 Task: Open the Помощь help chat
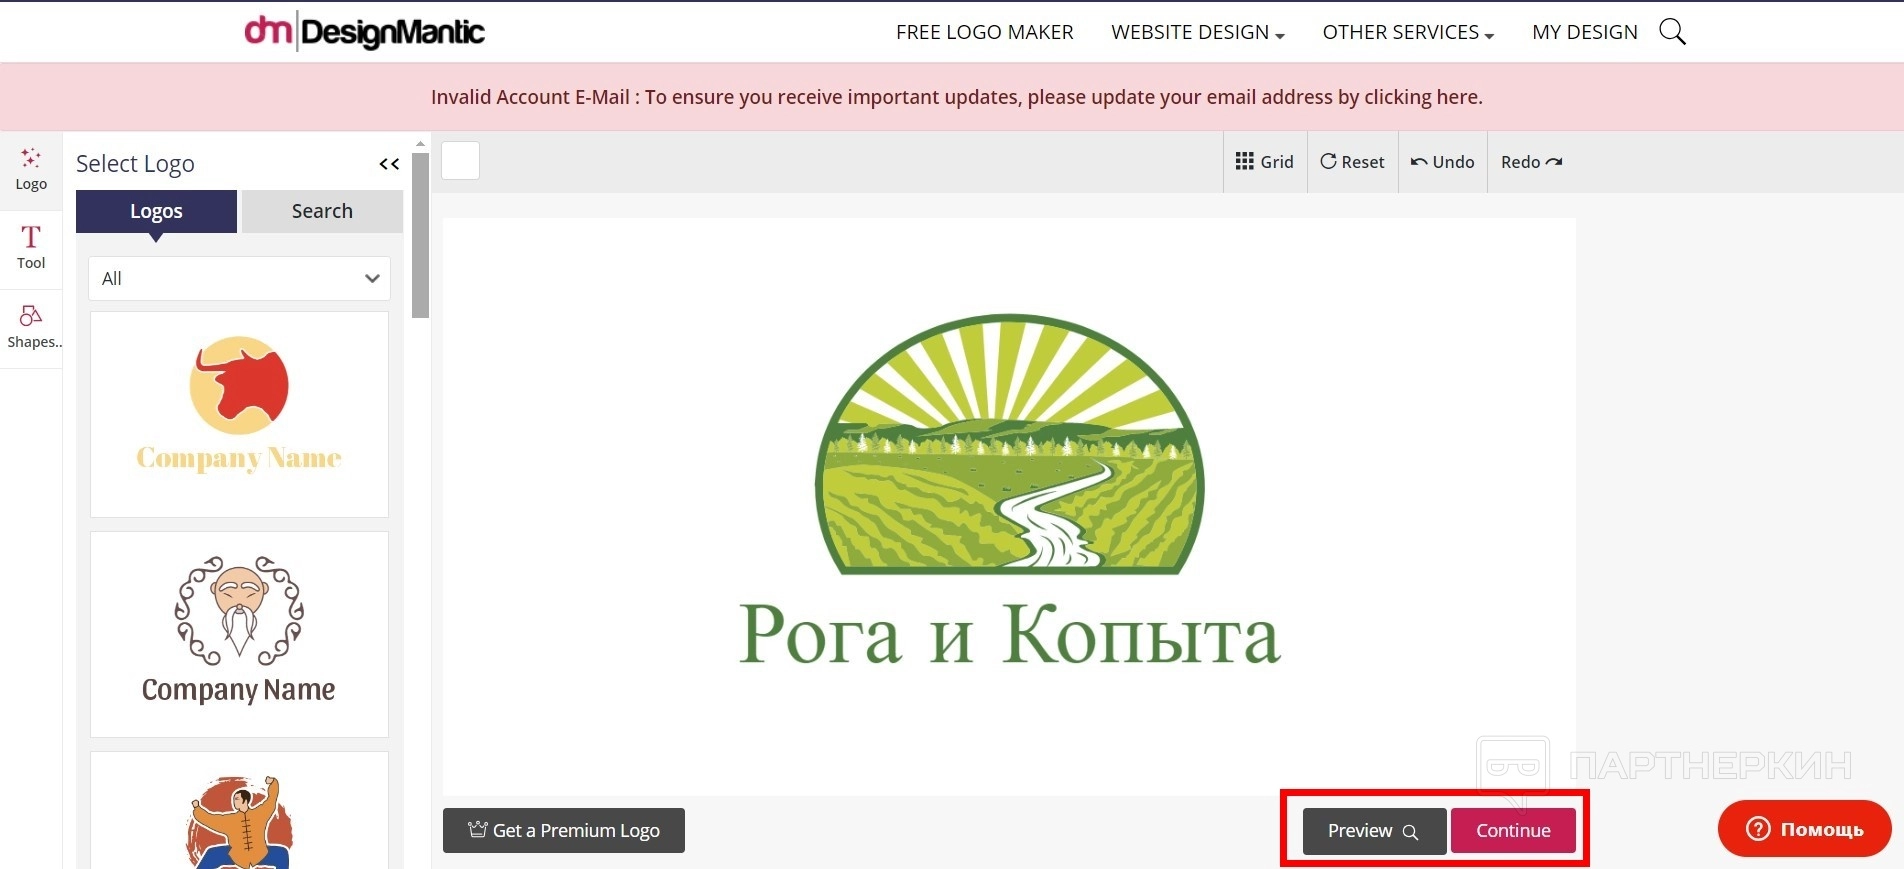click(1804, 829)
